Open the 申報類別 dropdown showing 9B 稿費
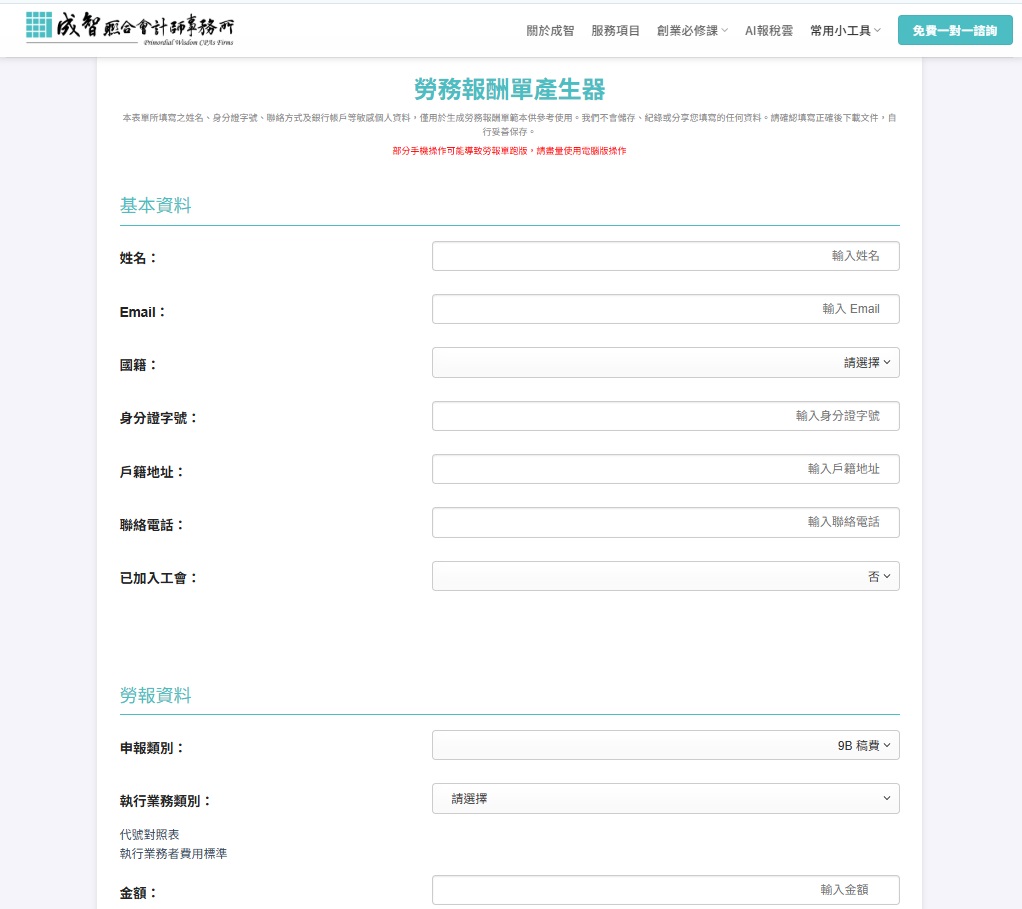1022x909 pixels. (665, 745)
